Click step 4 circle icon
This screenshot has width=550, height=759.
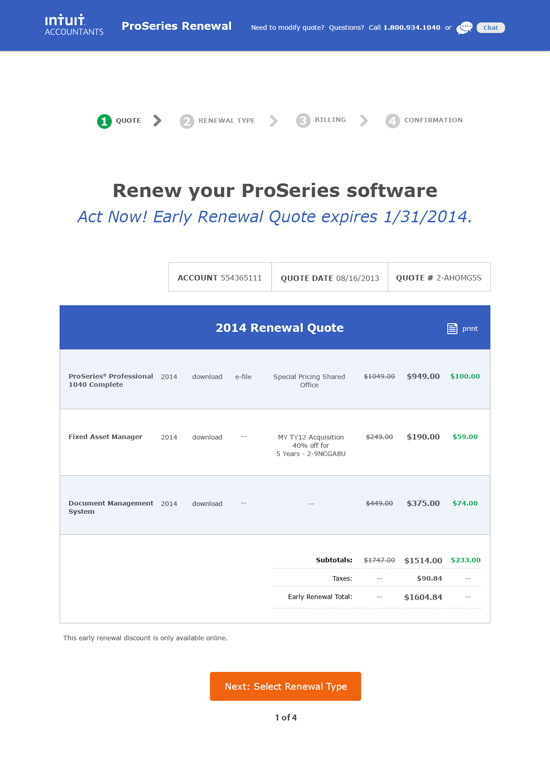[x=393, y=121]
